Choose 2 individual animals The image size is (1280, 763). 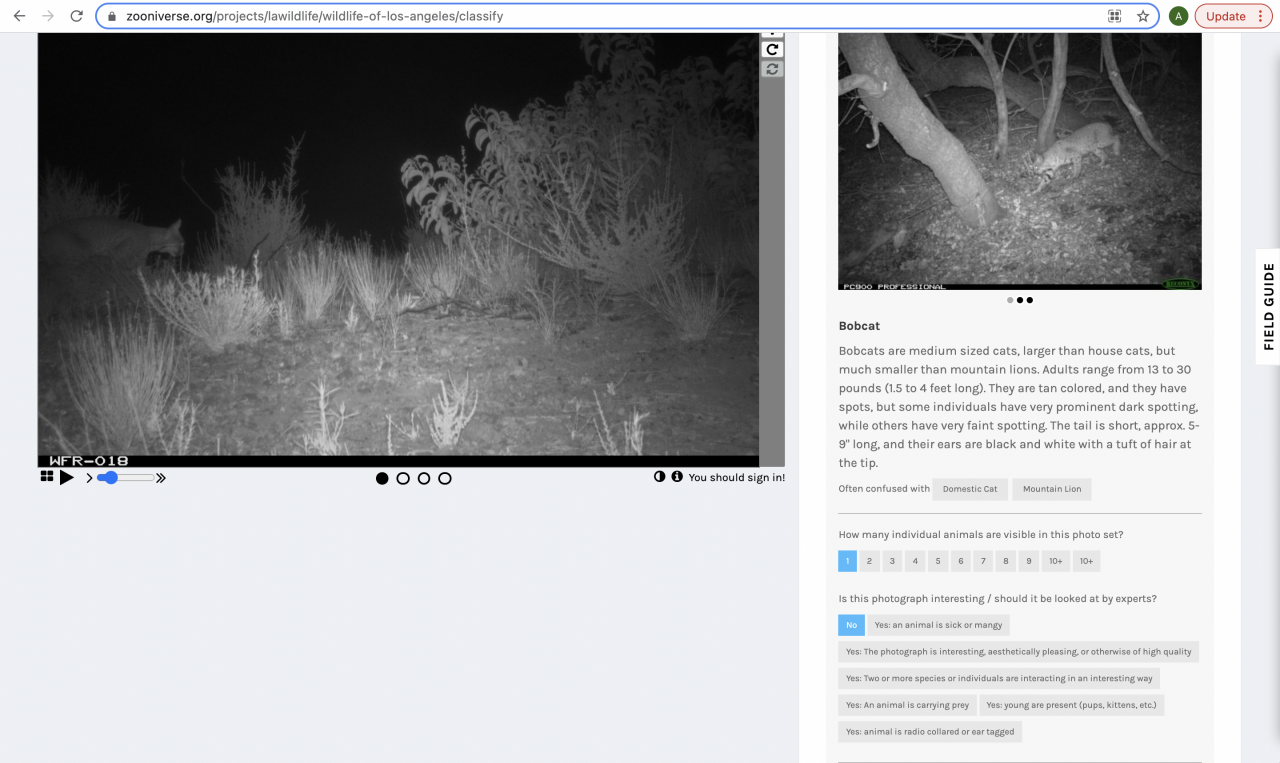pyautogui.click(x=870, y=561)
